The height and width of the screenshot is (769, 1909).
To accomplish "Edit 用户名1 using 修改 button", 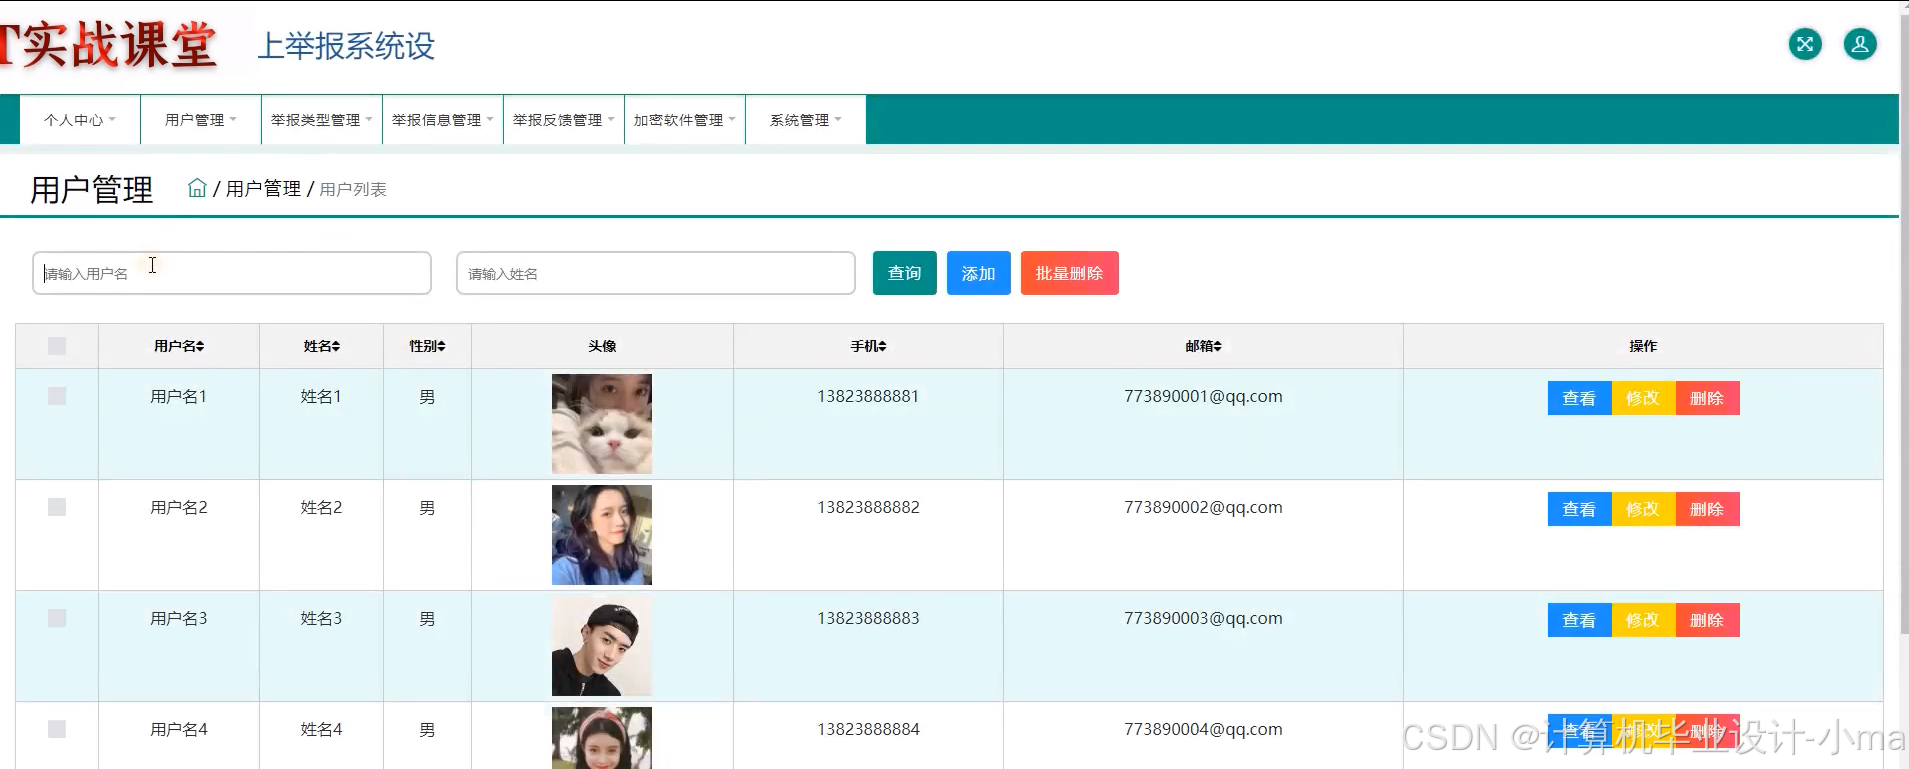I will point(1644,398).
